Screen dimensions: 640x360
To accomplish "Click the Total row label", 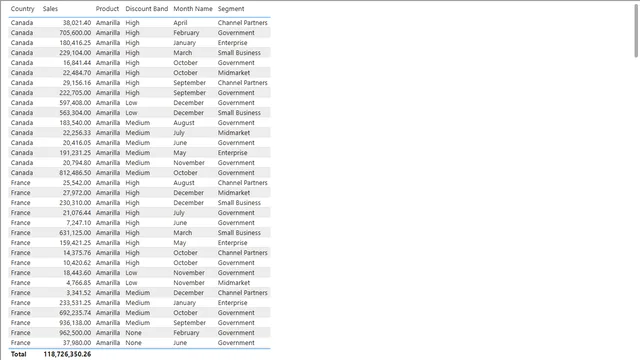I will (18, 354).
